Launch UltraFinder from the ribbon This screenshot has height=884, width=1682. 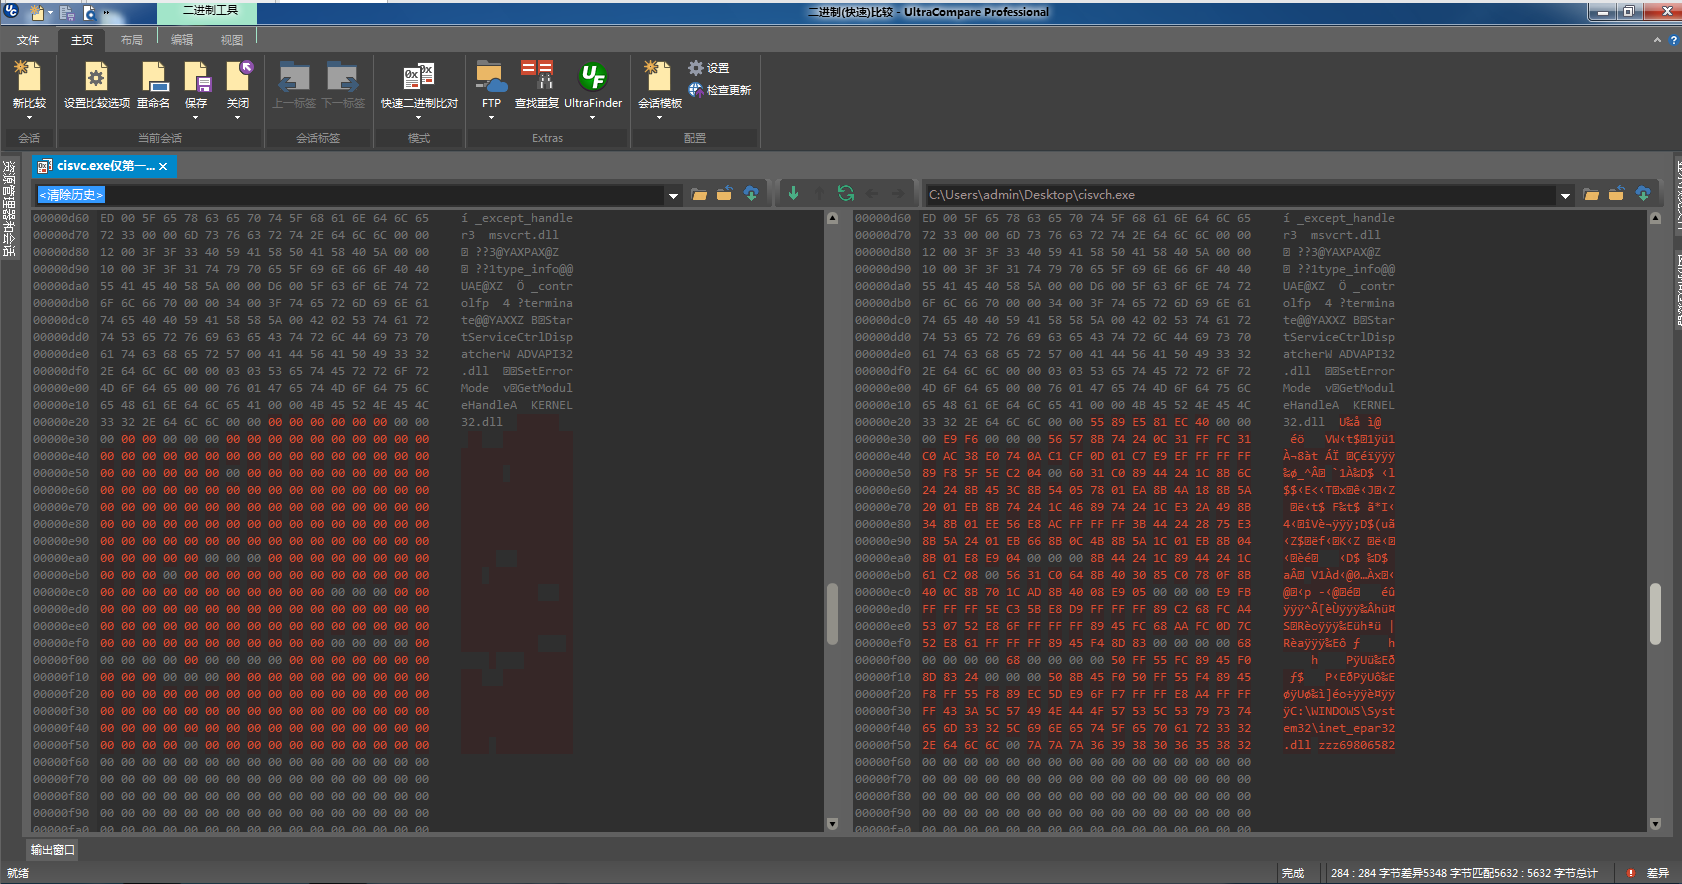593,77
